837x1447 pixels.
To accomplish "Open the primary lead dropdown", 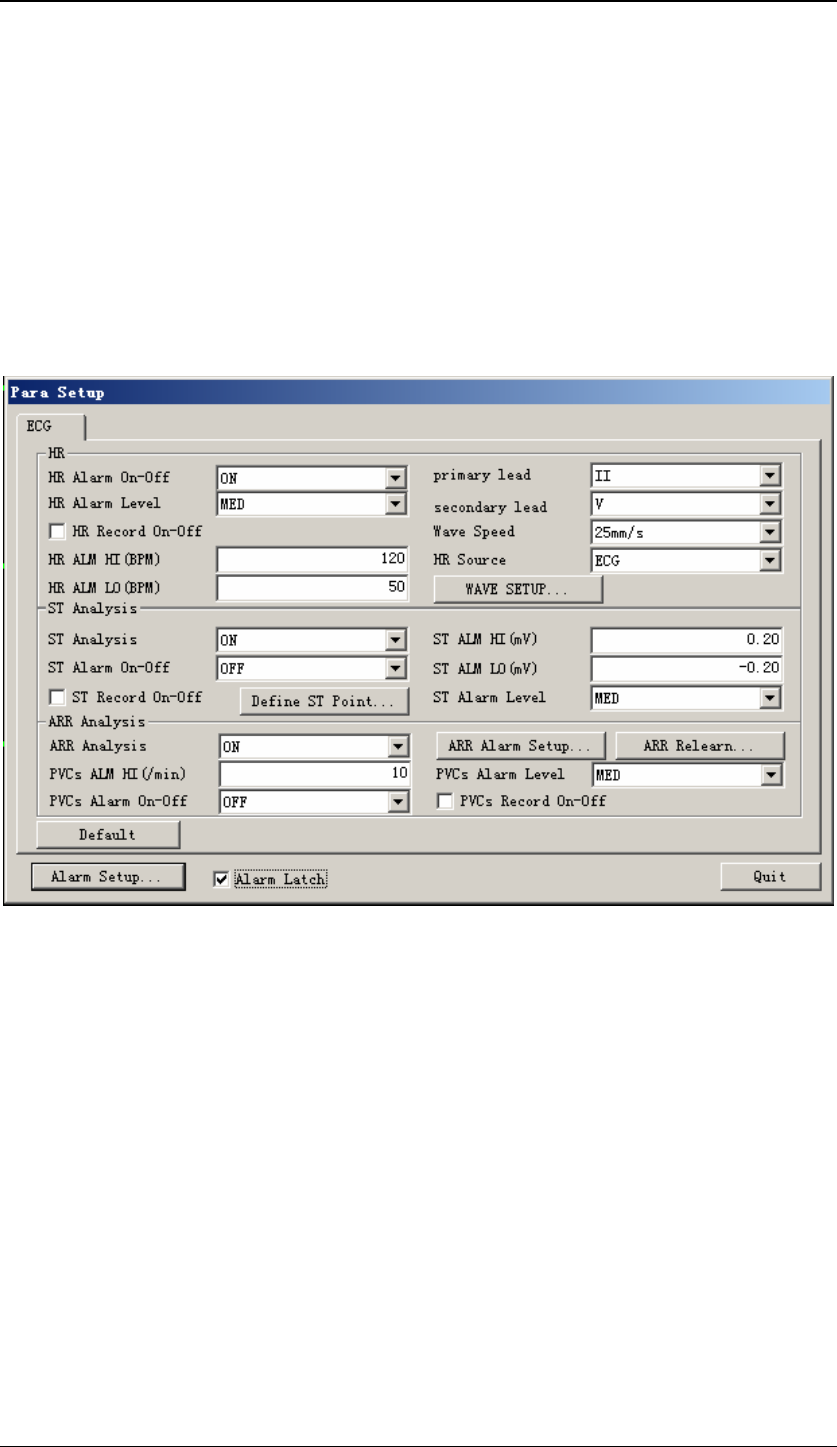I will pyautogui.click(x=686, y=475).
